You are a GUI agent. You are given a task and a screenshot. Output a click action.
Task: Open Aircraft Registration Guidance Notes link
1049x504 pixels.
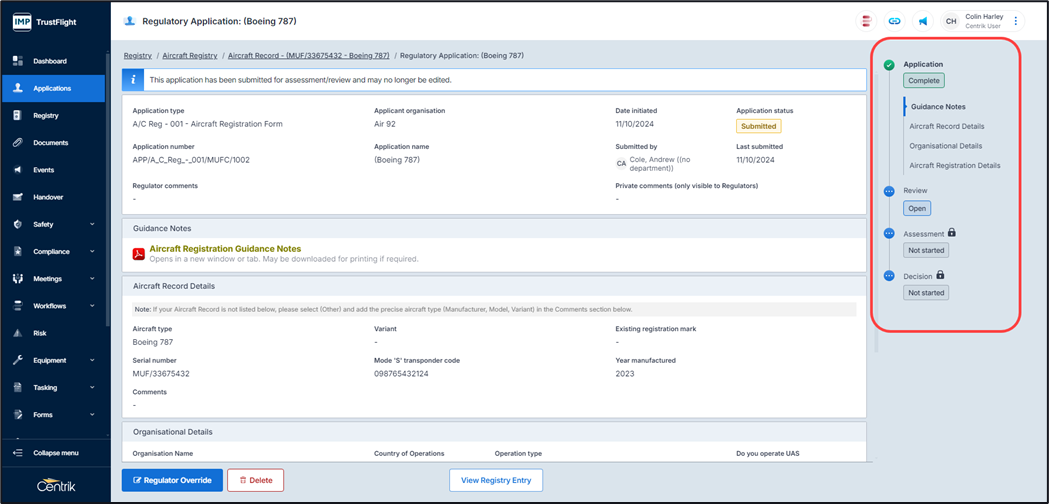pyautogui.click(x=225, y=249)
